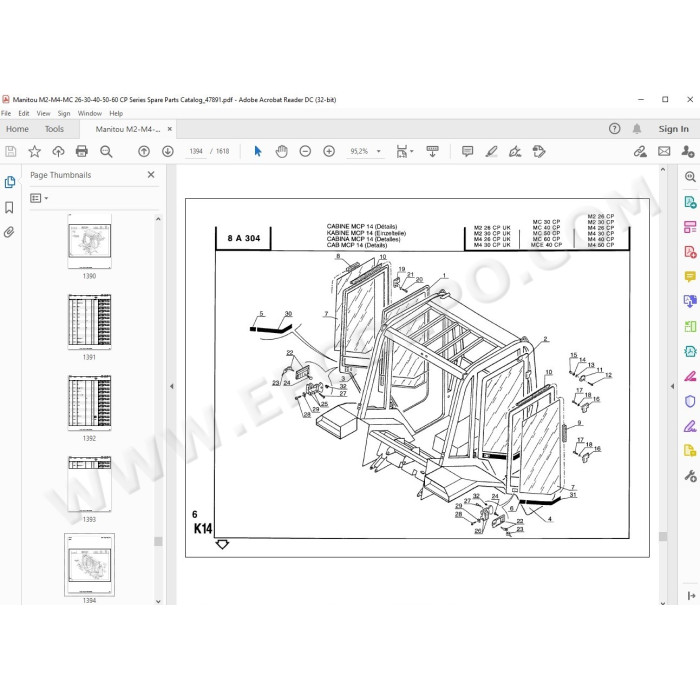Open the Create PDF tool in the right pane
The width and height of the screenshot is (700, 700).
(x=690, y=252)
